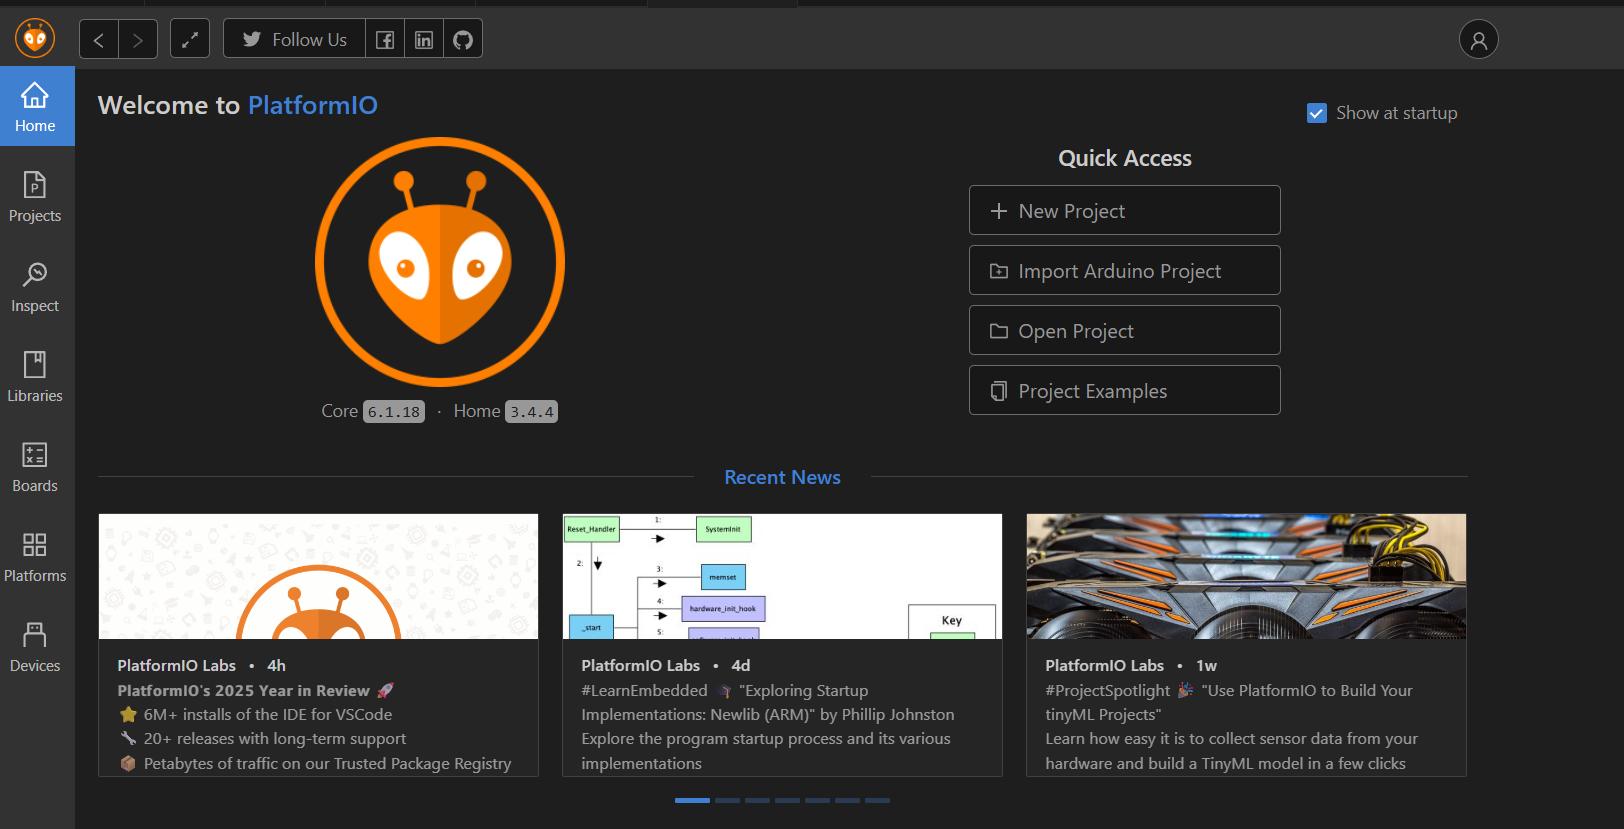The width and height of the screenshot is (1624, 829).
Task: Click the Open Project button
Action: tap(1125, 330)
